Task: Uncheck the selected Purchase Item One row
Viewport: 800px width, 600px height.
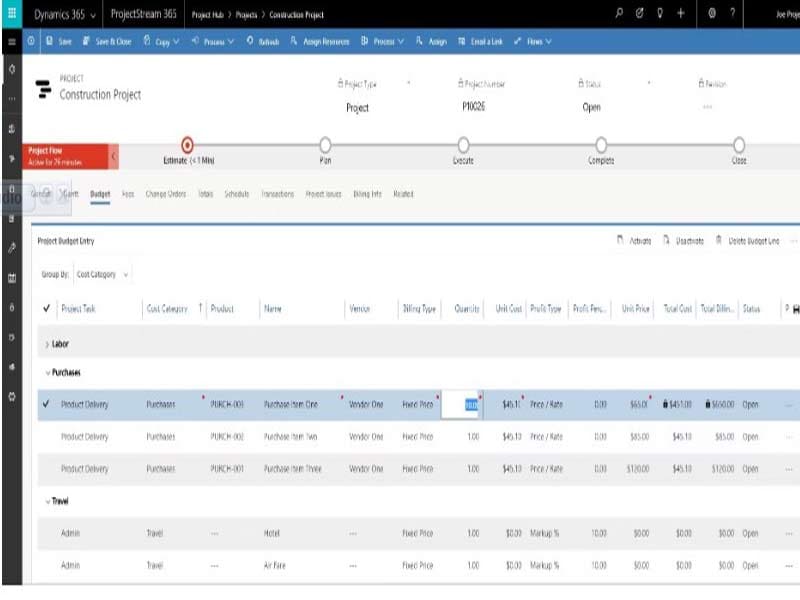Action: pos(46,405)
